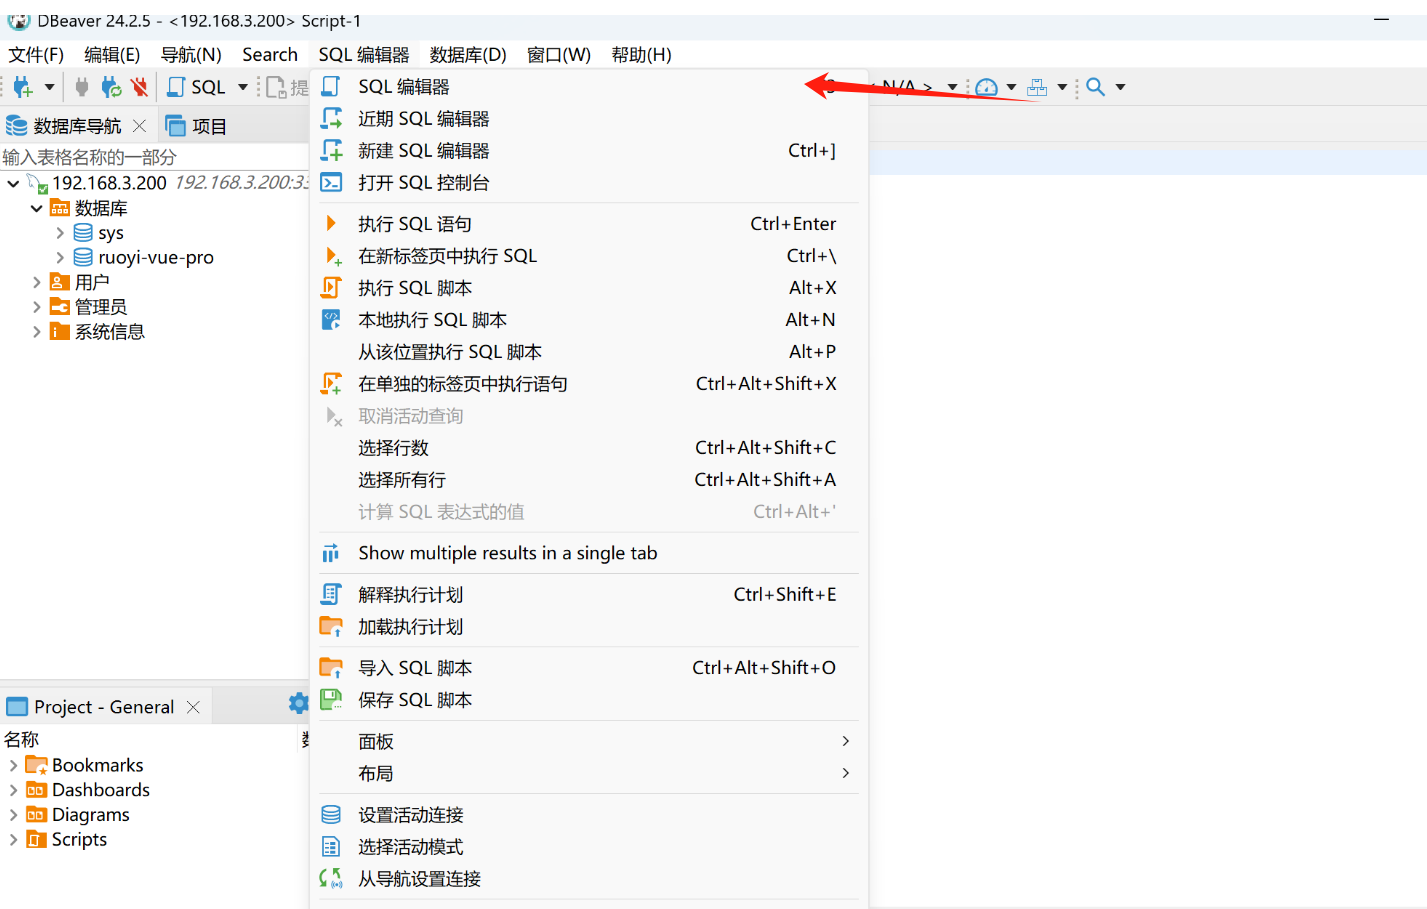Screen dimensions: 1427x909
Task: Click the reconnect plug icon in toolbar
Action: 111,87
